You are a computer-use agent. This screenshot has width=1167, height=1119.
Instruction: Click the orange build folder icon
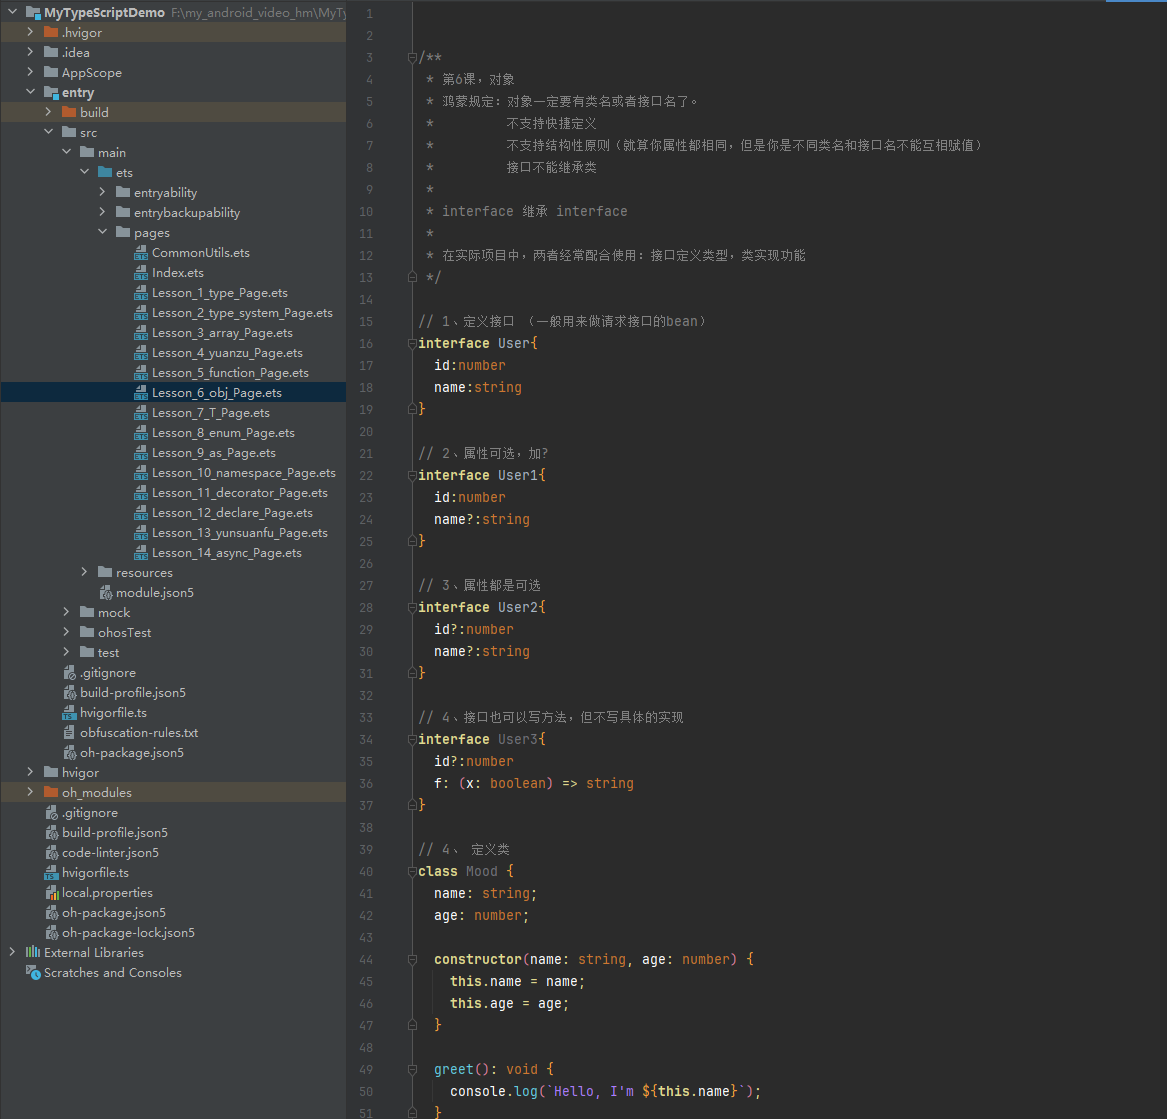pos(69,112)
